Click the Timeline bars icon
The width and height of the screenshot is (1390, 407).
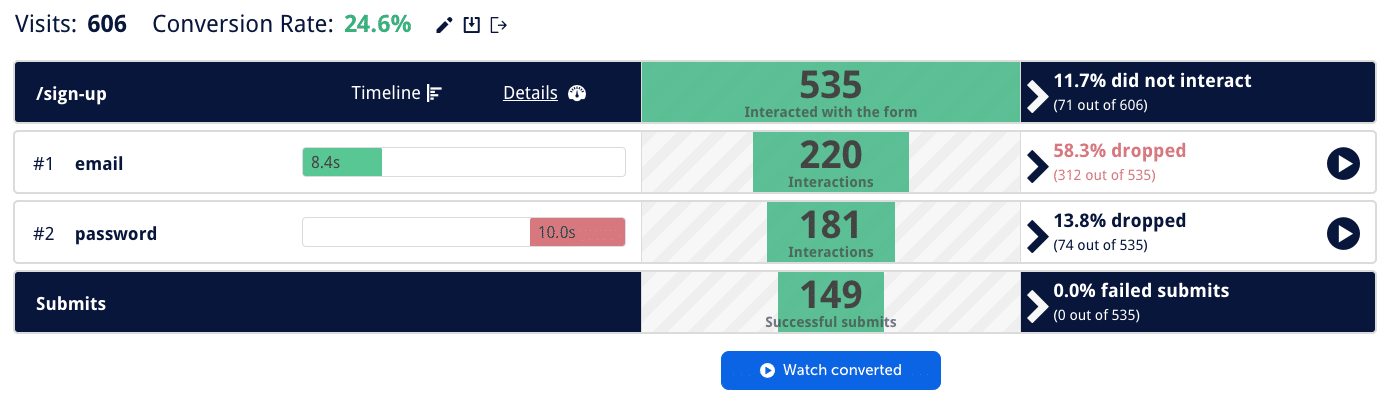tap(434, 93)
